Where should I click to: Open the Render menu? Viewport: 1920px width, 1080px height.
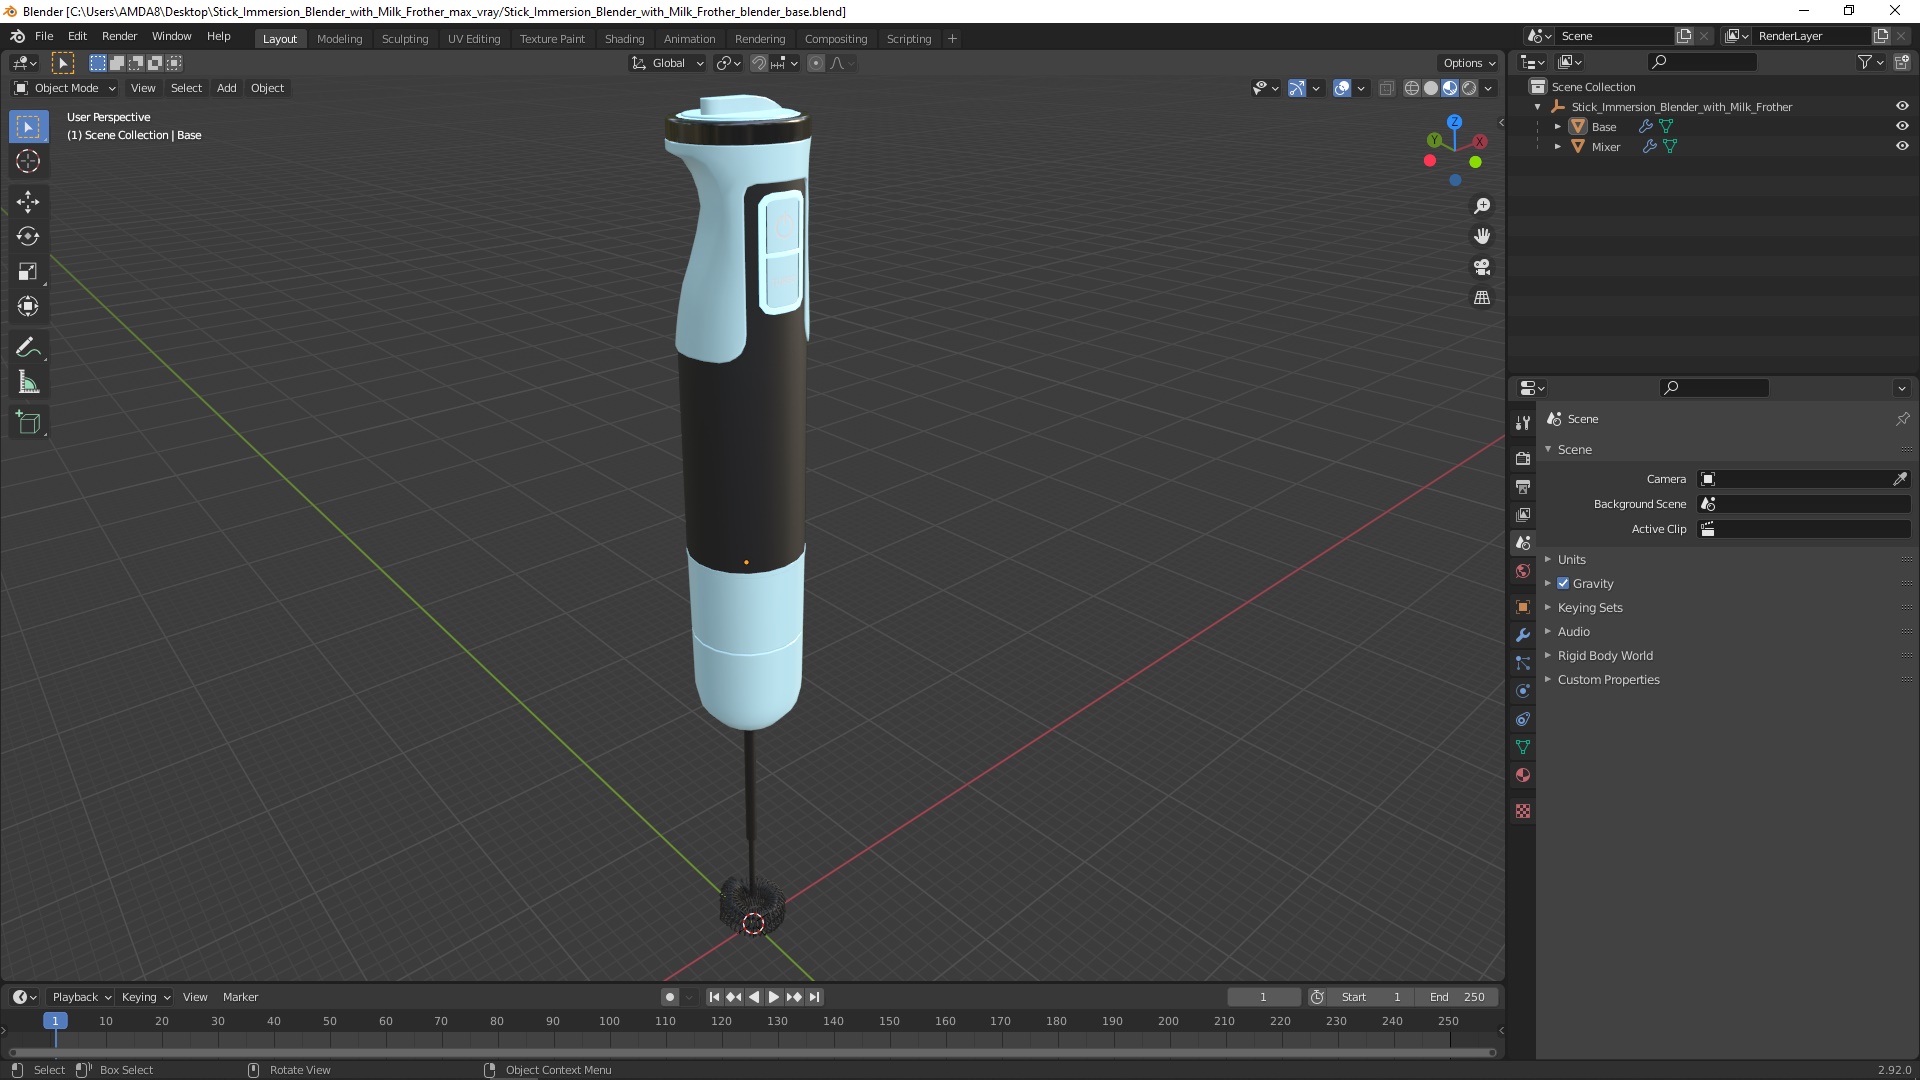(119, 36)
